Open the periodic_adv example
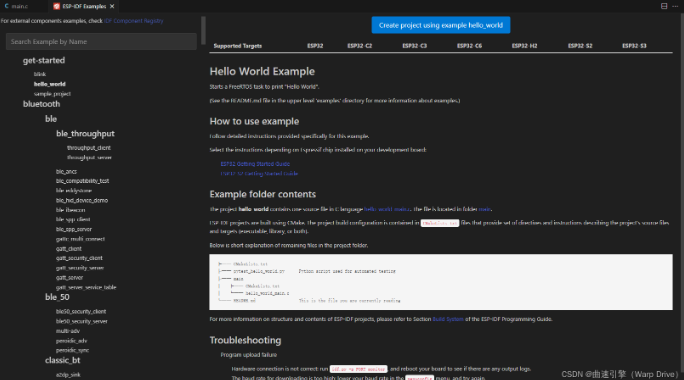Image resolution: width=684 pixels, height=380 pixels. point(72,341)
